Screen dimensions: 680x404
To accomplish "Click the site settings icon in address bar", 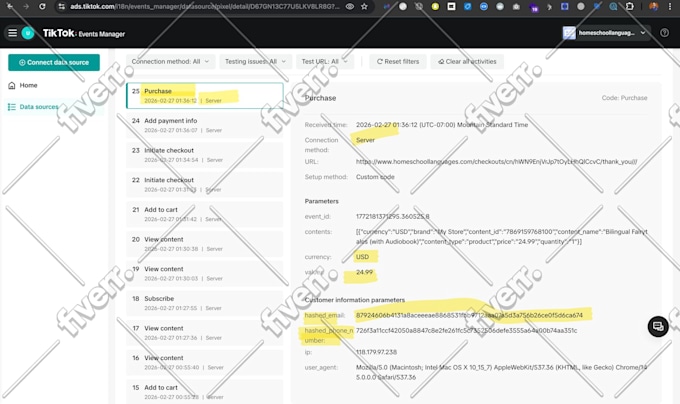I will 62,7.
